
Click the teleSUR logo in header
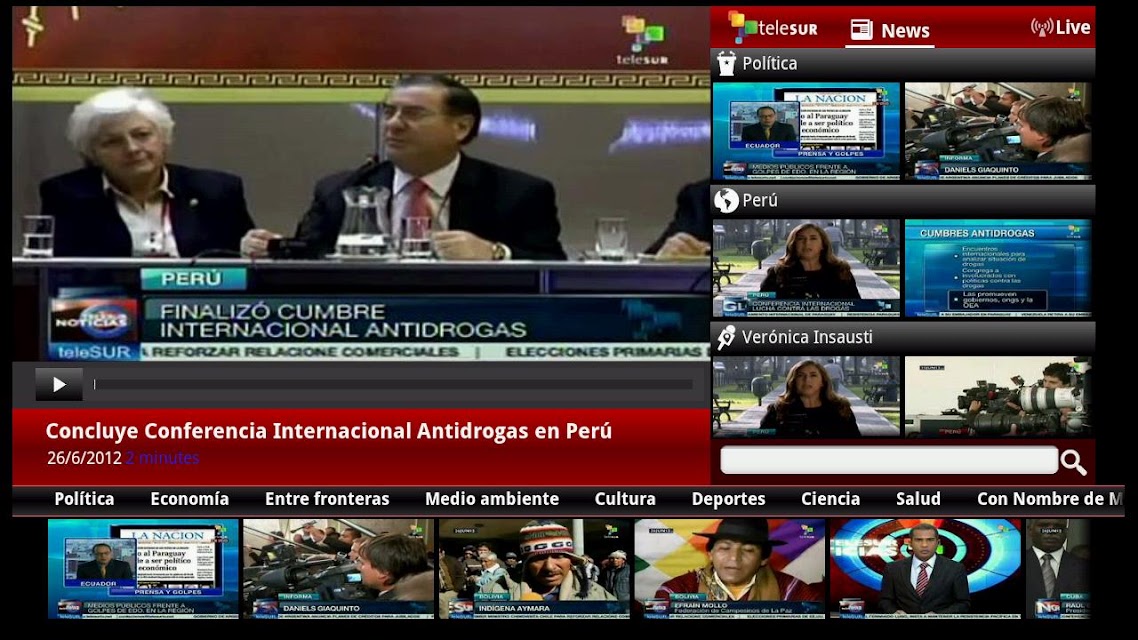(x=772, y=28)
